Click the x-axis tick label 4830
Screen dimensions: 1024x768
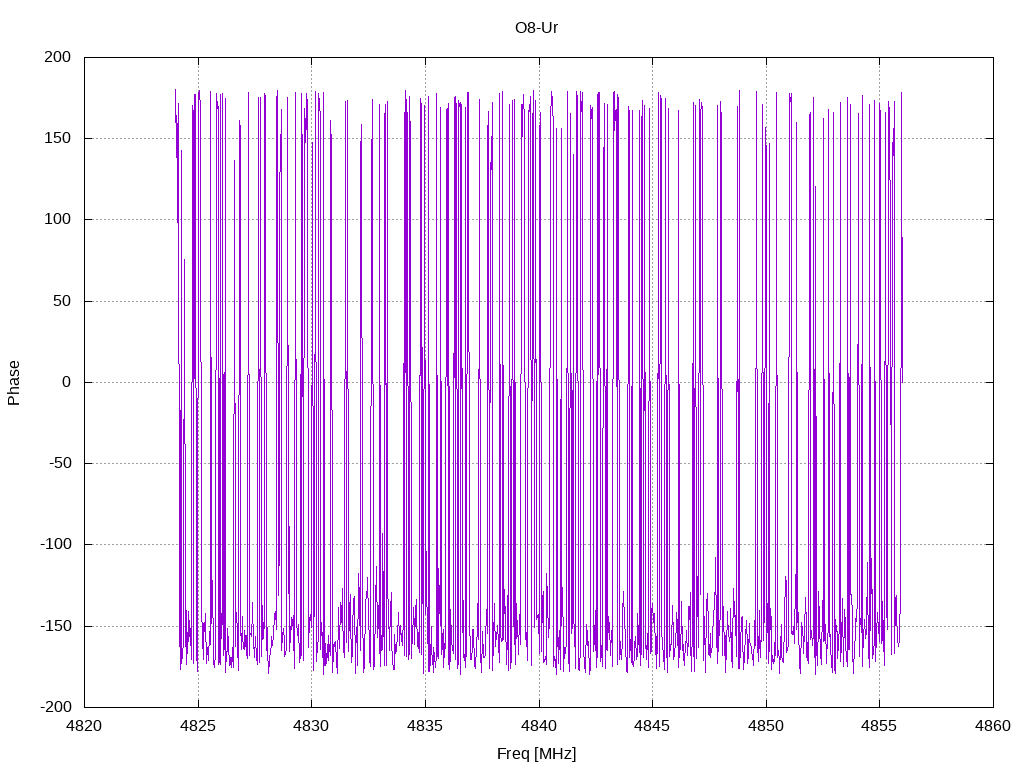(312, 726)
